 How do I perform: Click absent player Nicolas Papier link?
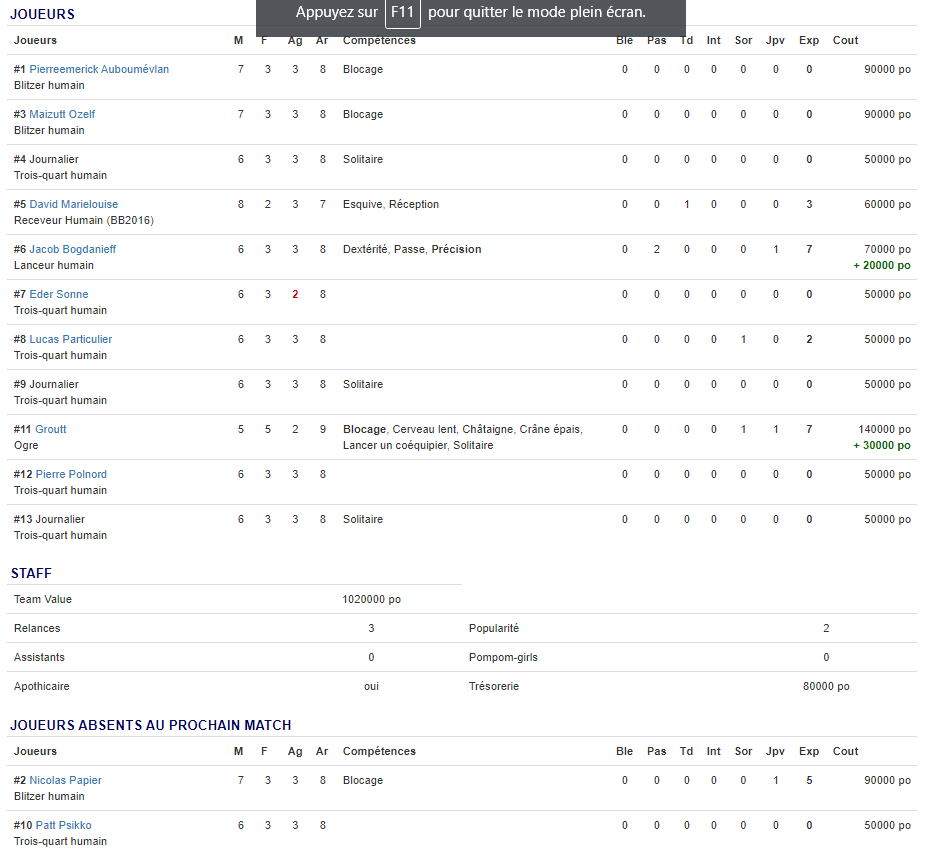click(65, 780)
